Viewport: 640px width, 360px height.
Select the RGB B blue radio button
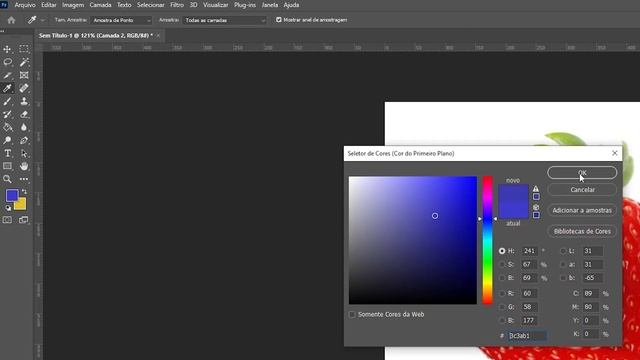502,320
